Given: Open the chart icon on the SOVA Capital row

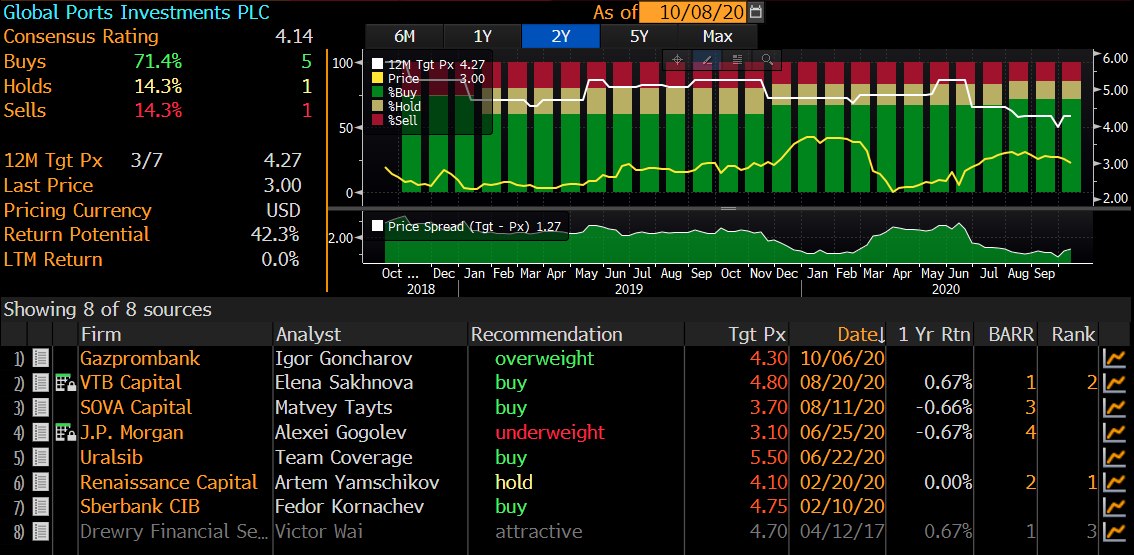Looking at the screenshot, I should [x=1114, y=407].
